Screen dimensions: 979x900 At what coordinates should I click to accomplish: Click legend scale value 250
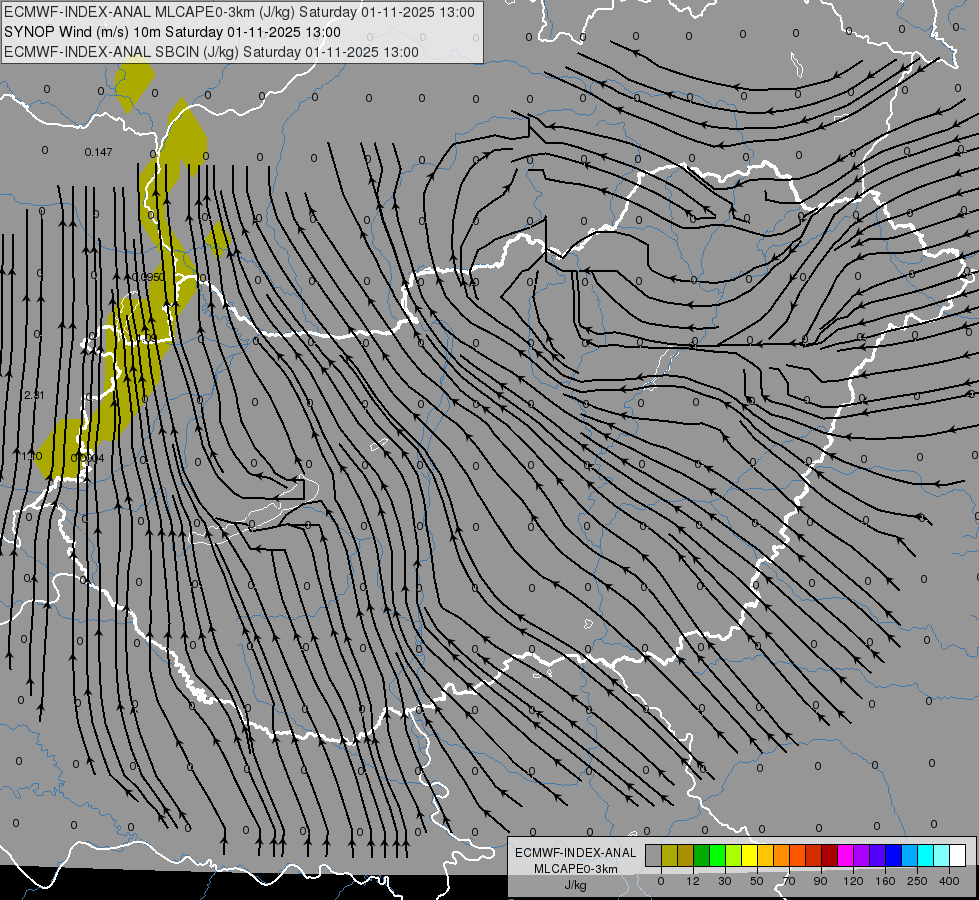(x=917, y=881)
